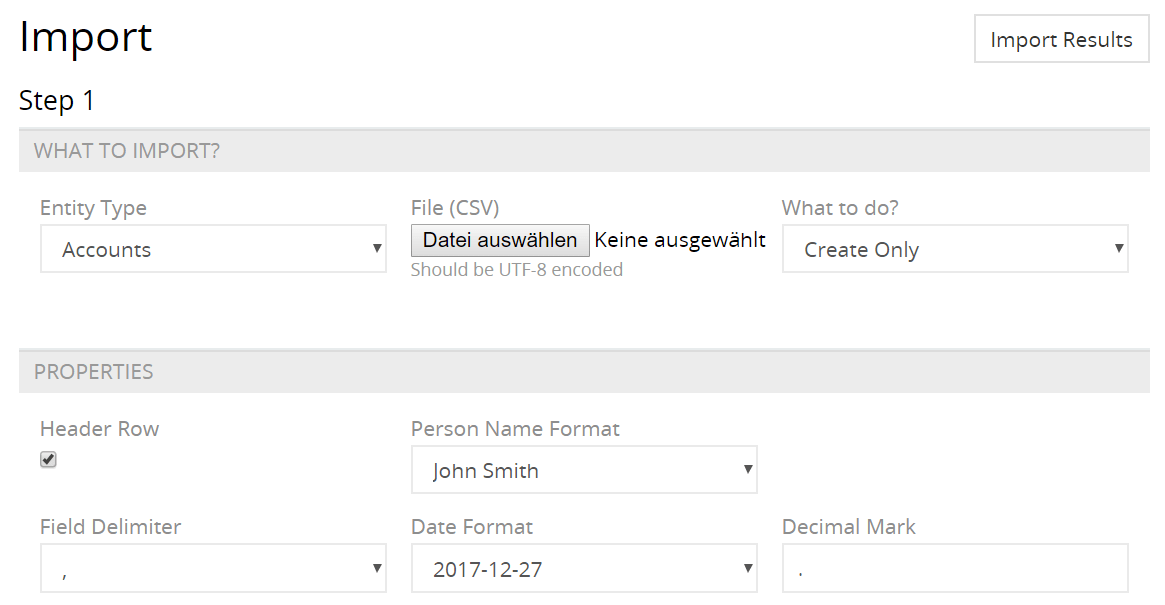Uncheck the Header Row checkbox
Image resolution: width=1165 pixels, height=605 pixels.
click(x=48, y=460)
